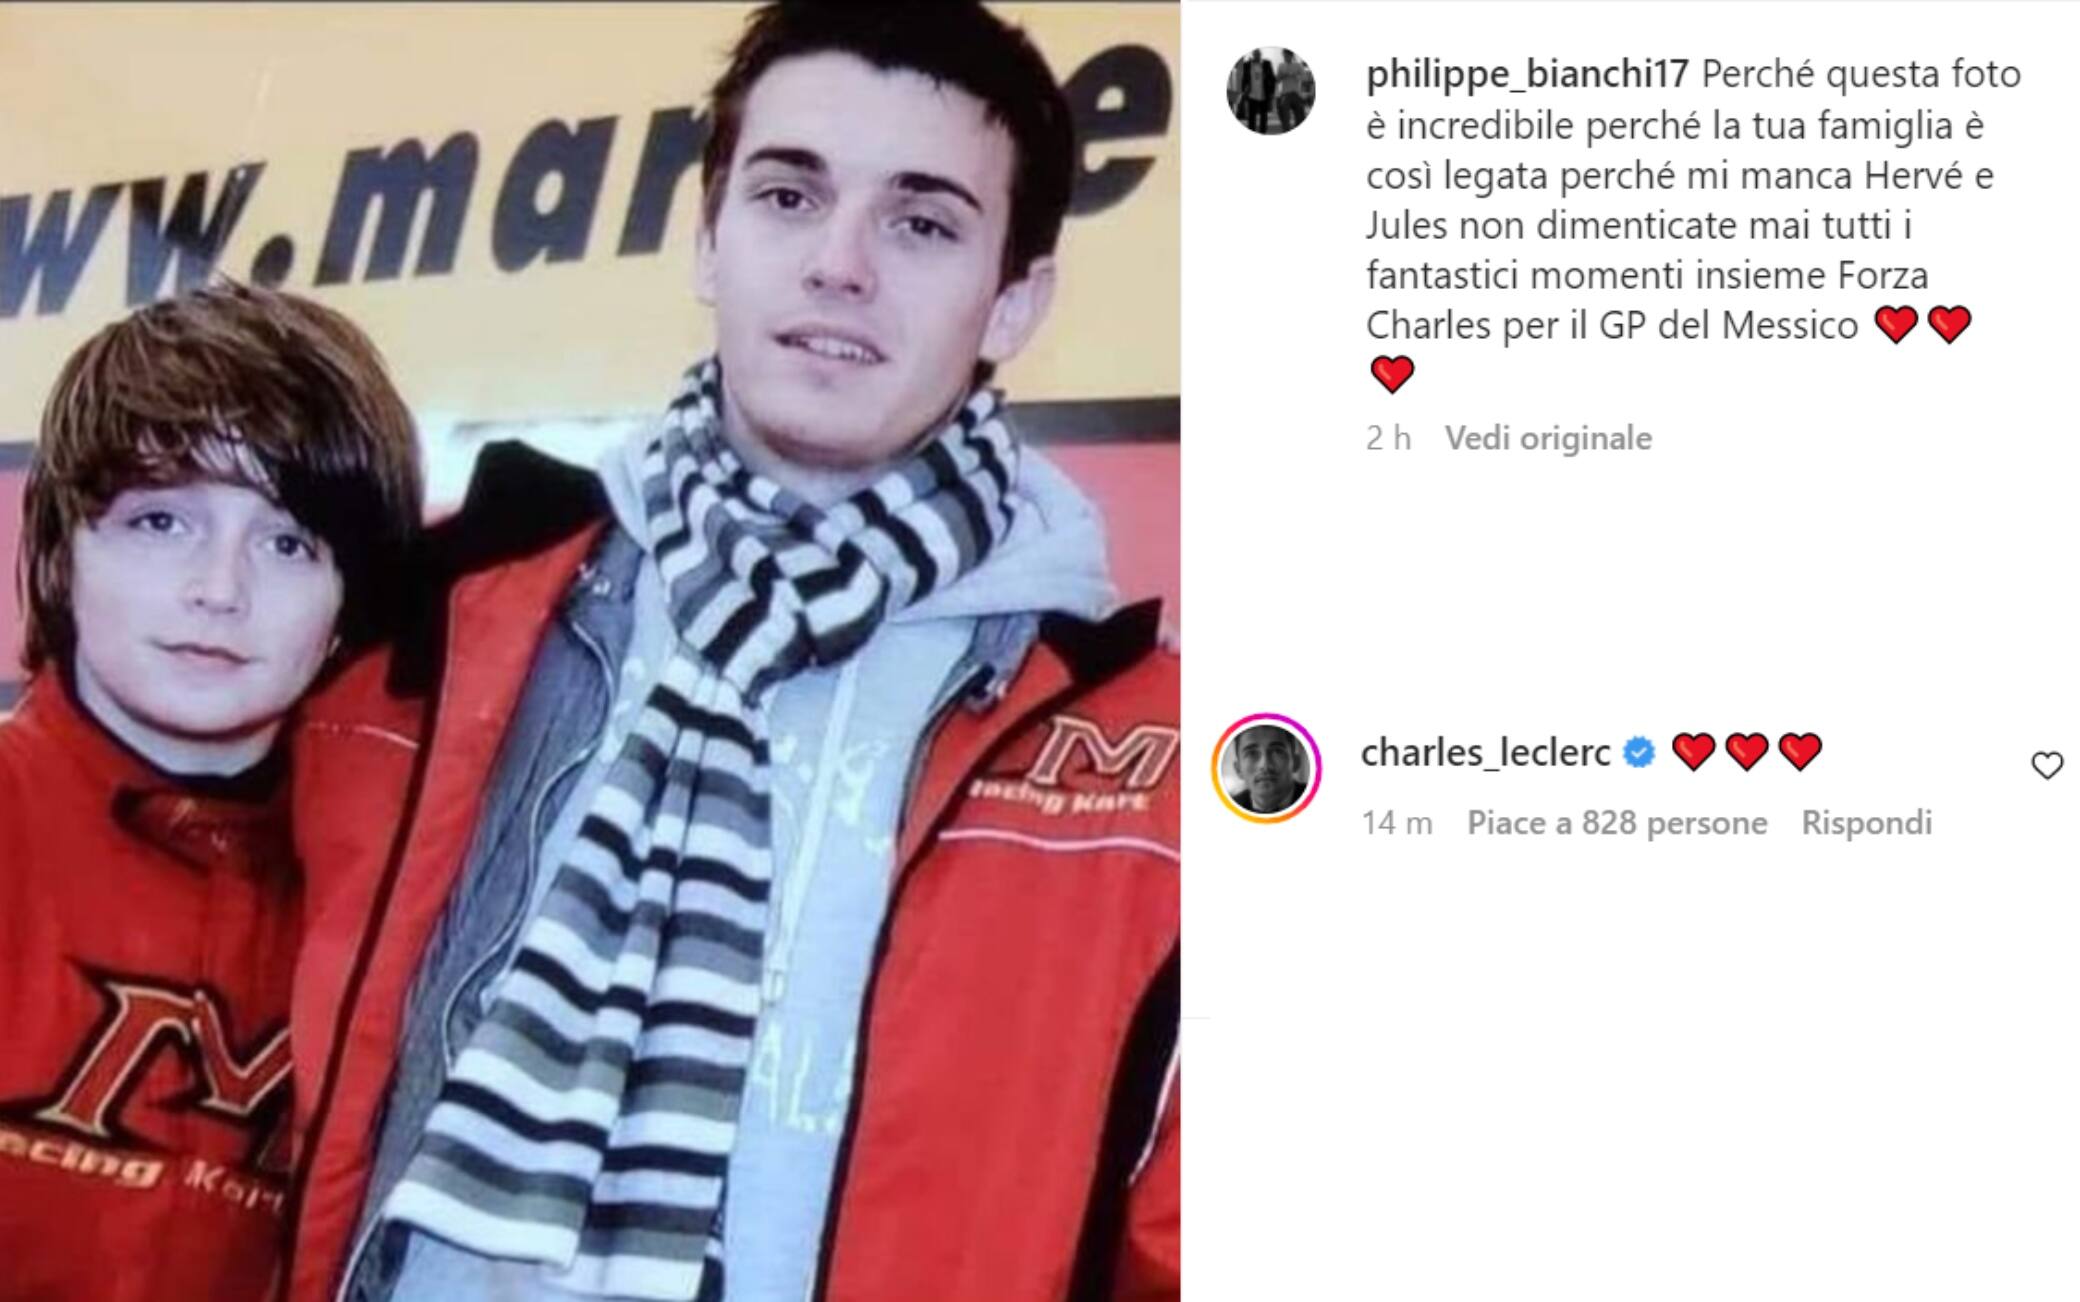Screen dimensions: 2080x1302
Task: Click the '14 m' comment timestamp
Action: click(x=1397, y=823)
